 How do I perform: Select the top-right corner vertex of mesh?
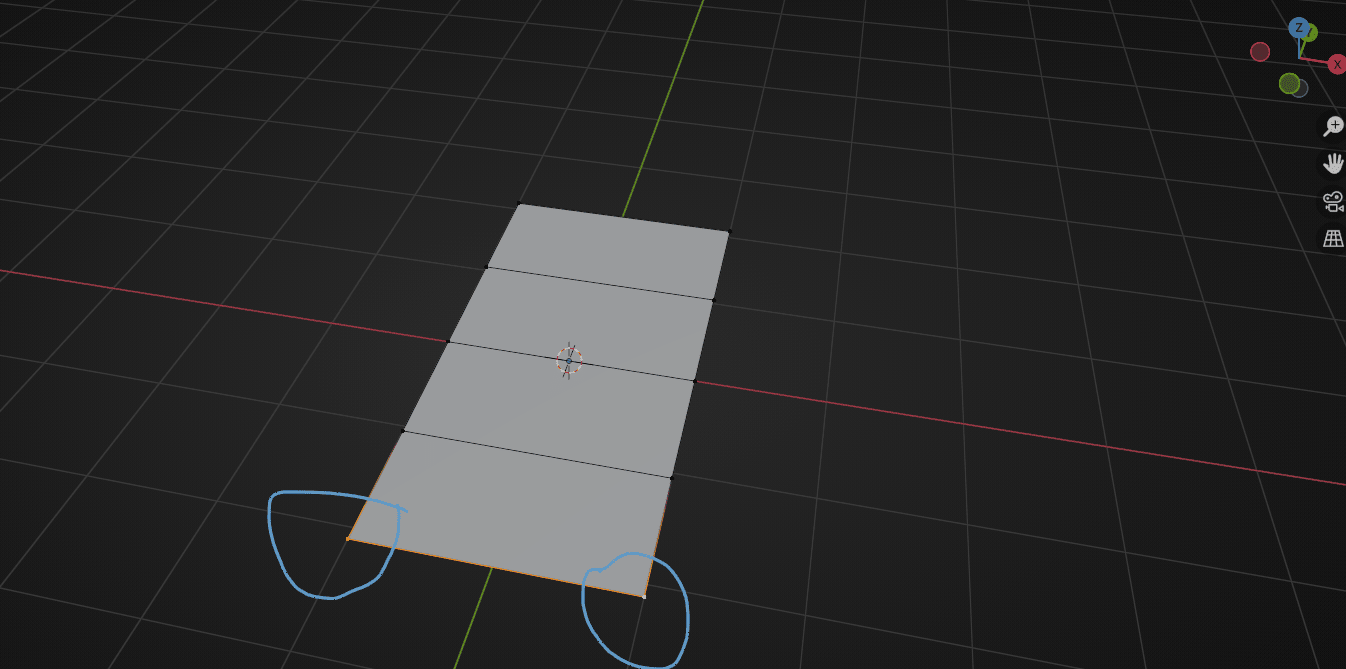pos(730,232)
